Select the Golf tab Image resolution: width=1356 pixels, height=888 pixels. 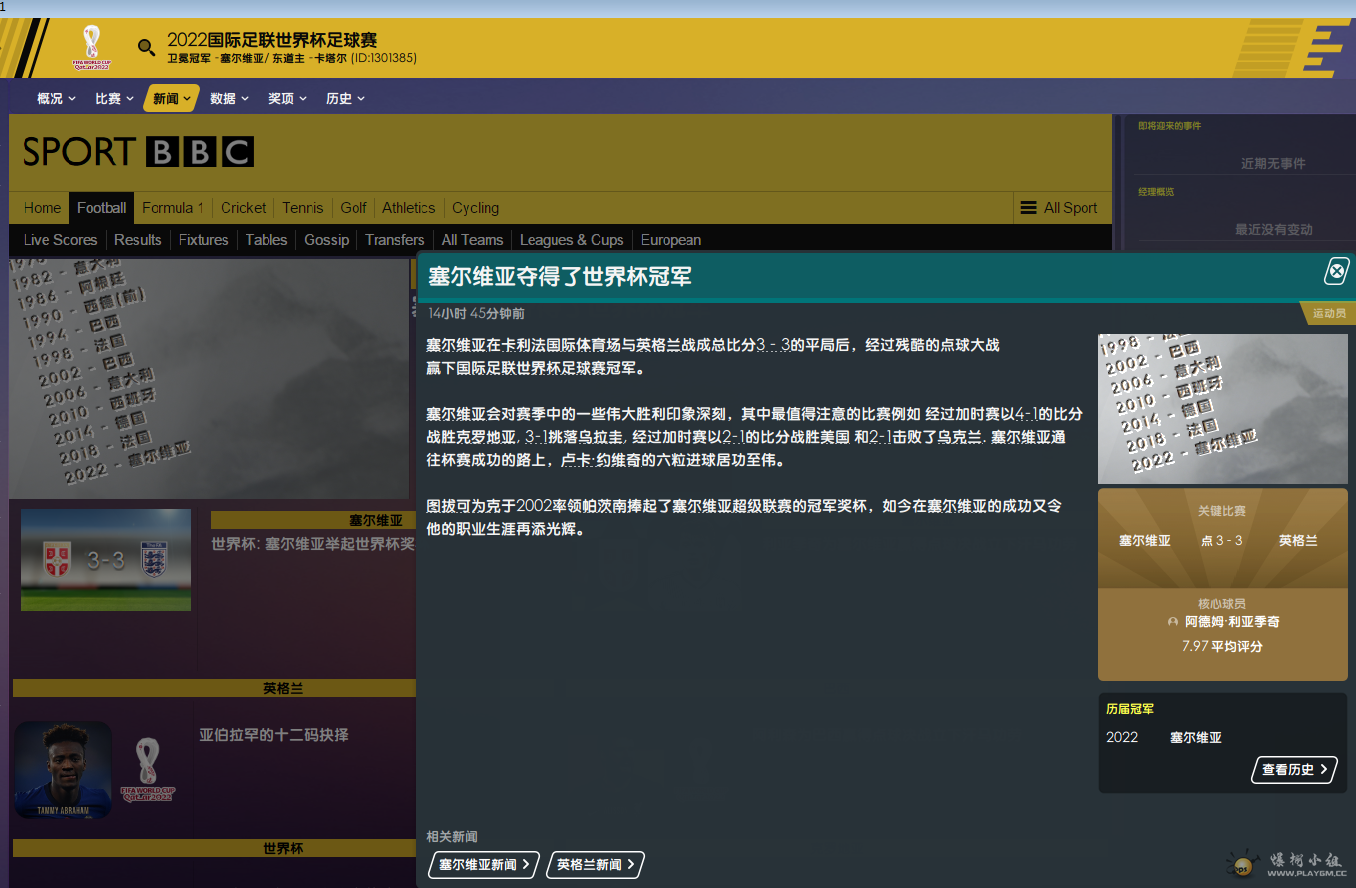coord(354,208)
